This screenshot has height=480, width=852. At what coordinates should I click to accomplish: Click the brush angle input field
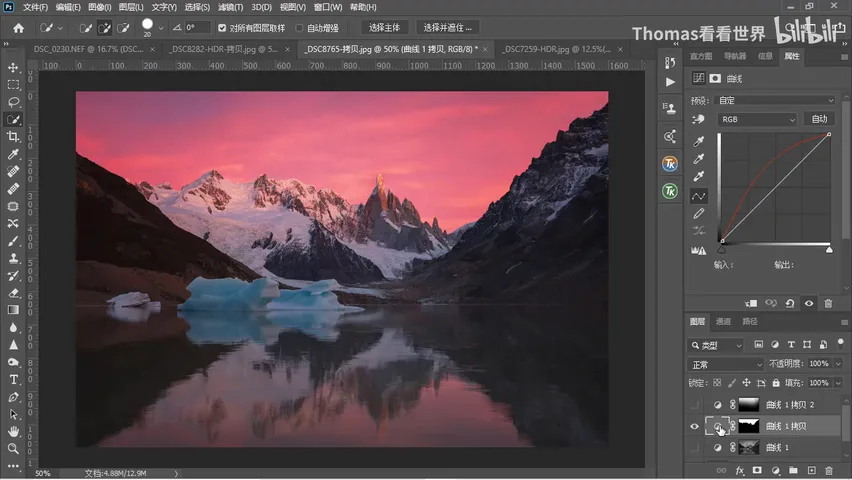tap(197, 27)
